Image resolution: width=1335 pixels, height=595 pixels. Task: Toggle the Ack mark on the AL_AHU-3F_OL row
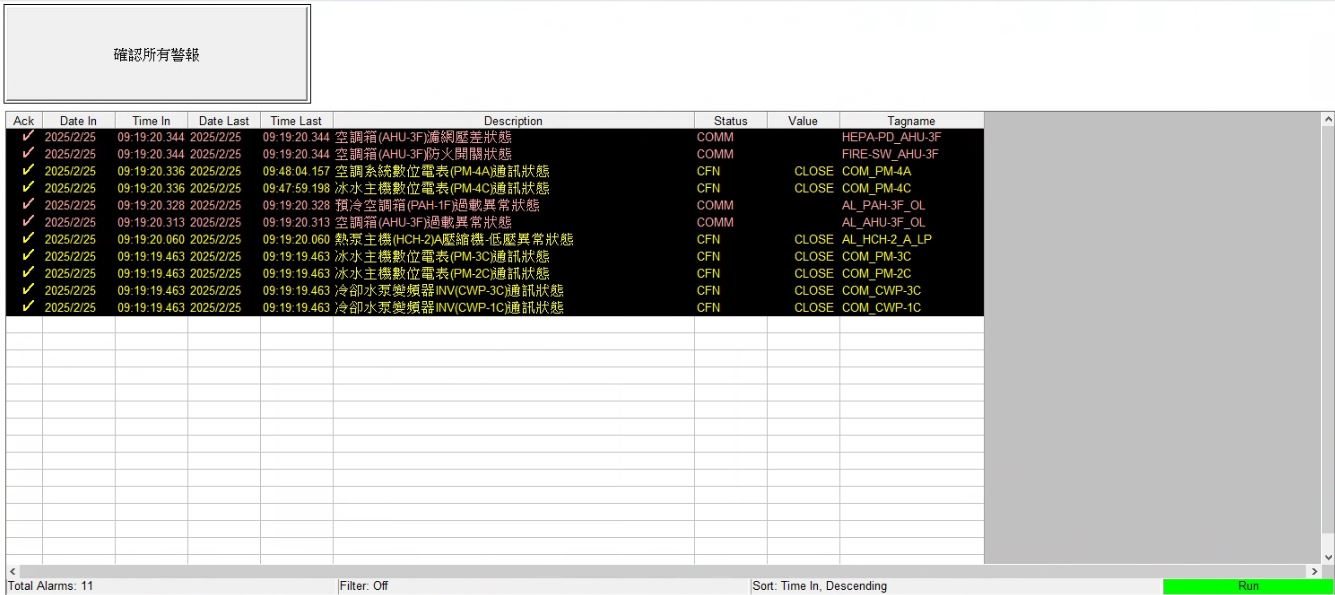[x=27, y=222]
